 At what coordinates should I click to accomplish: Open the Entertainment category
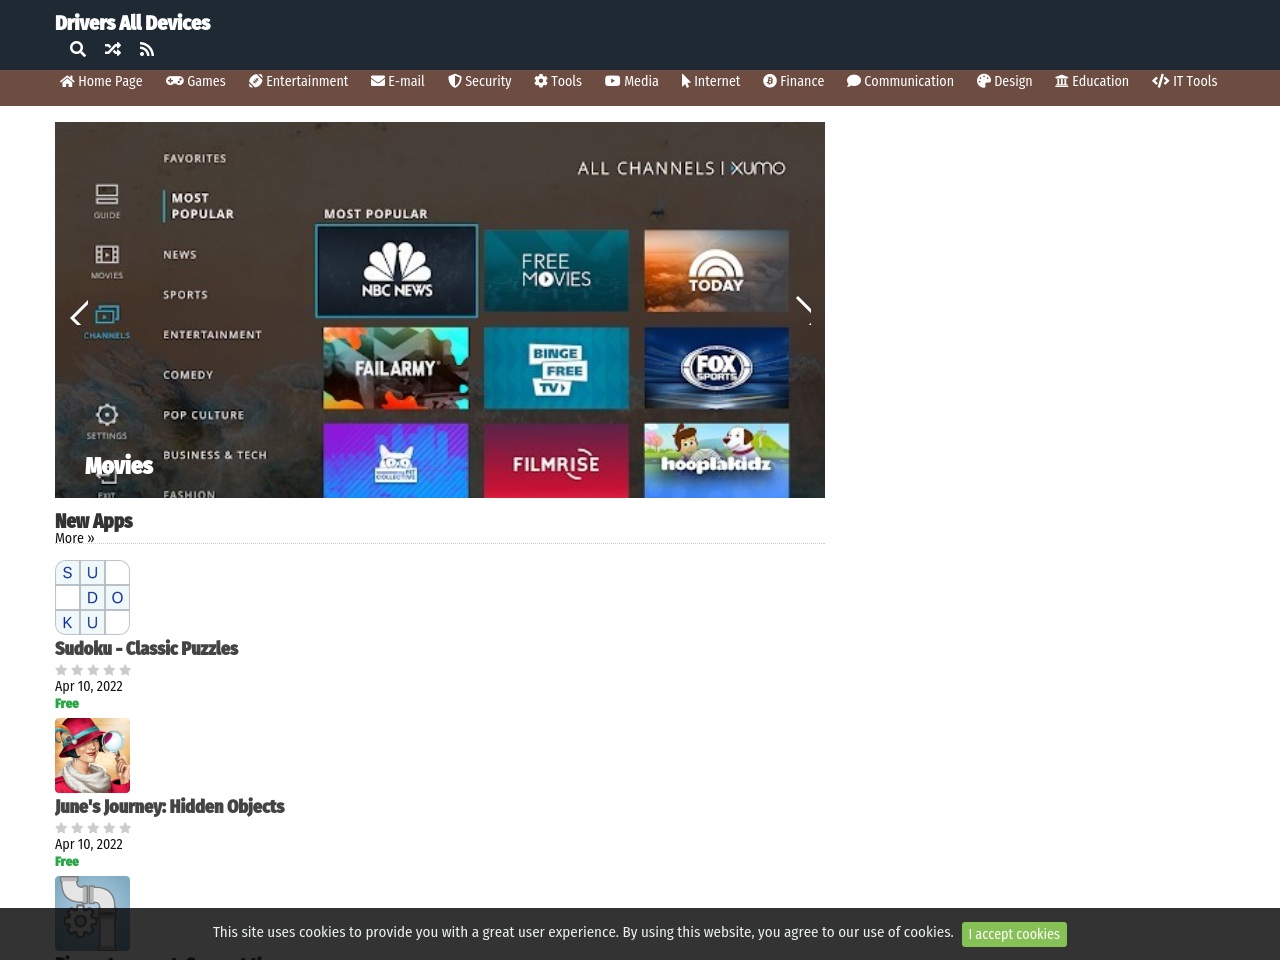pos(299,81)
